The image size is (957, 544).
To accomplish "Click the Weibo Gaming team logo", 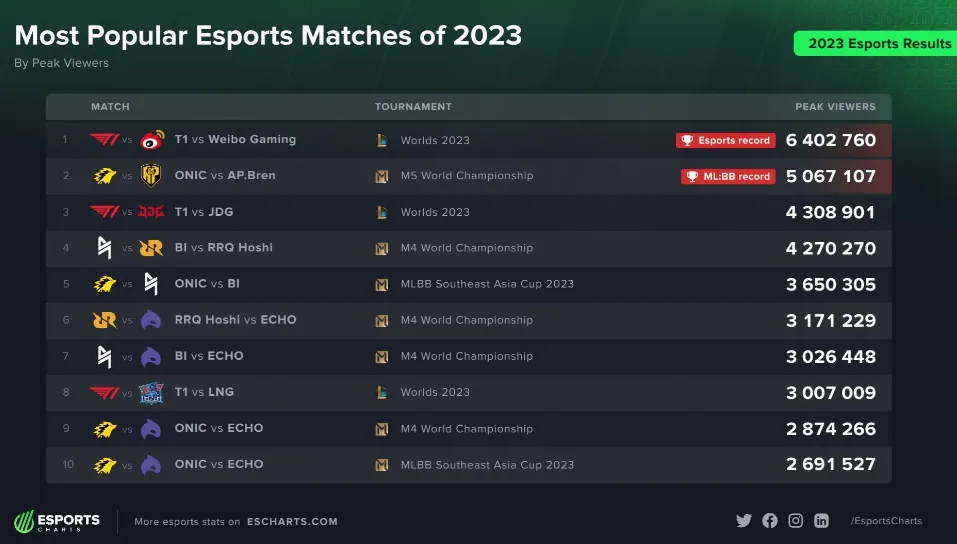I will pyautogui.click(x=152, y=140).
